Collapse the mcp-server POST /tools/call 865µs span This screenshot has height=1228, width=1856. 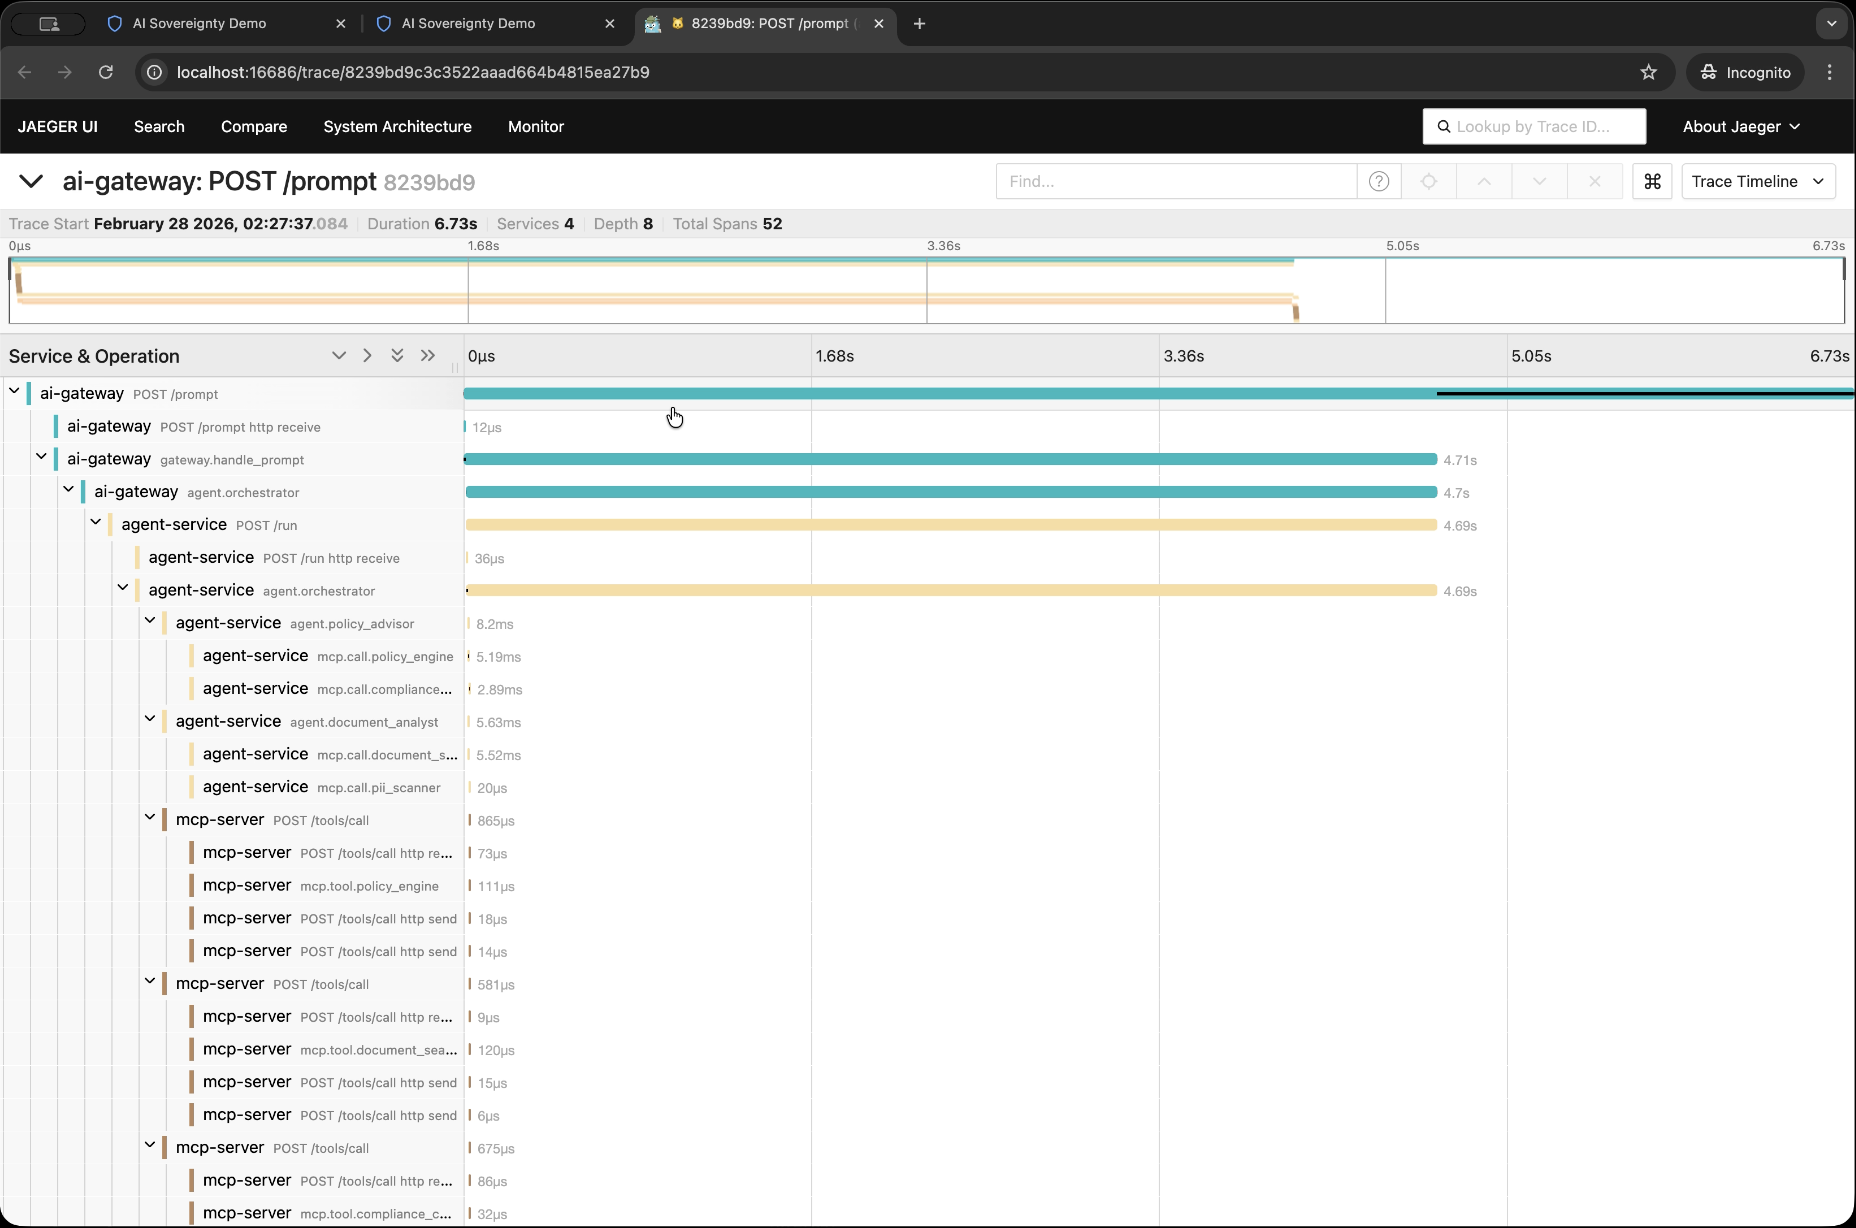[149, 818]
